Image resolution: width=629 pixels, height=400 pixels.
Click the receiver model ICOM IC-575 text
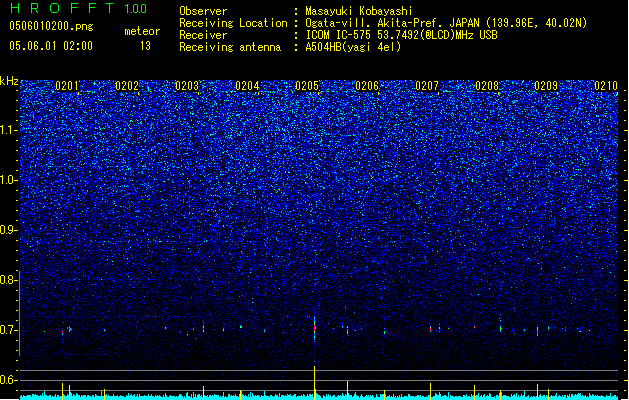(x=401, y=35)
